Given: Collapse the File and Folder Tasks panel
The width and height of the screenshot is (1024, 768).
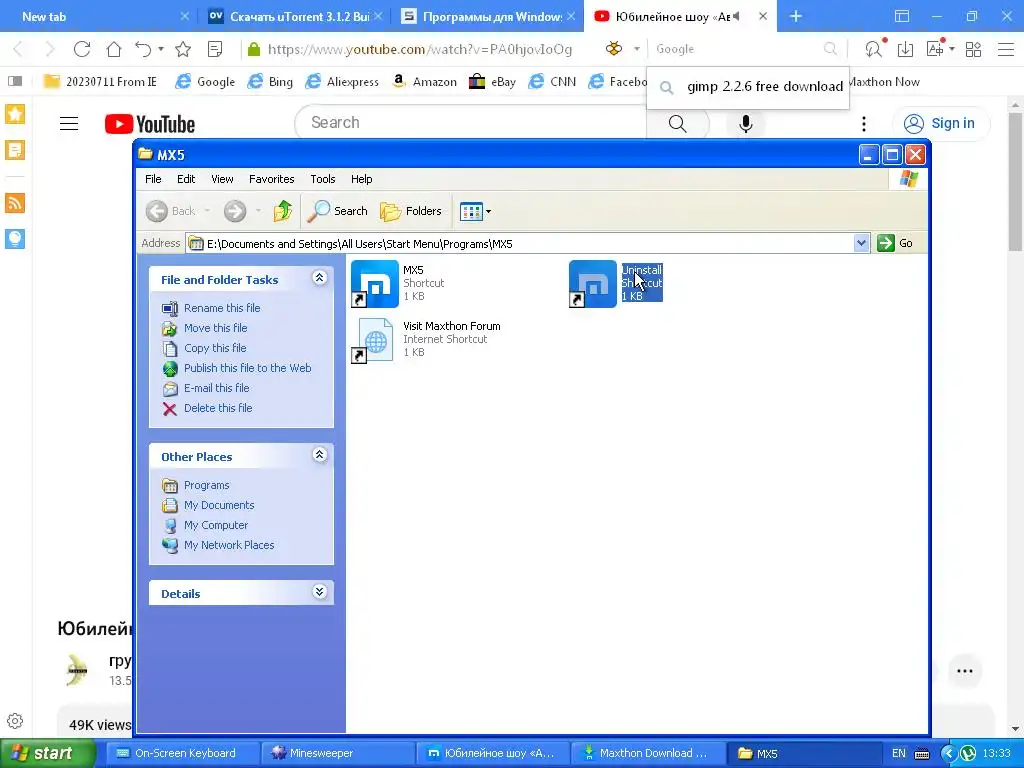Looking at the screenshot, I should coord(319,278).
